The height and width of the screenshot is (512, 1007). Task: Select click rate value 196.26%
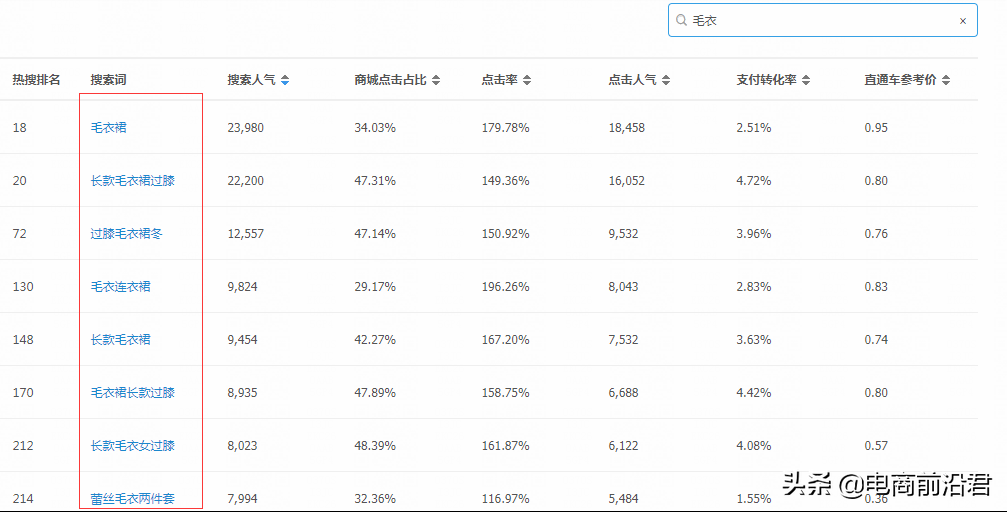tap(505, 287)
